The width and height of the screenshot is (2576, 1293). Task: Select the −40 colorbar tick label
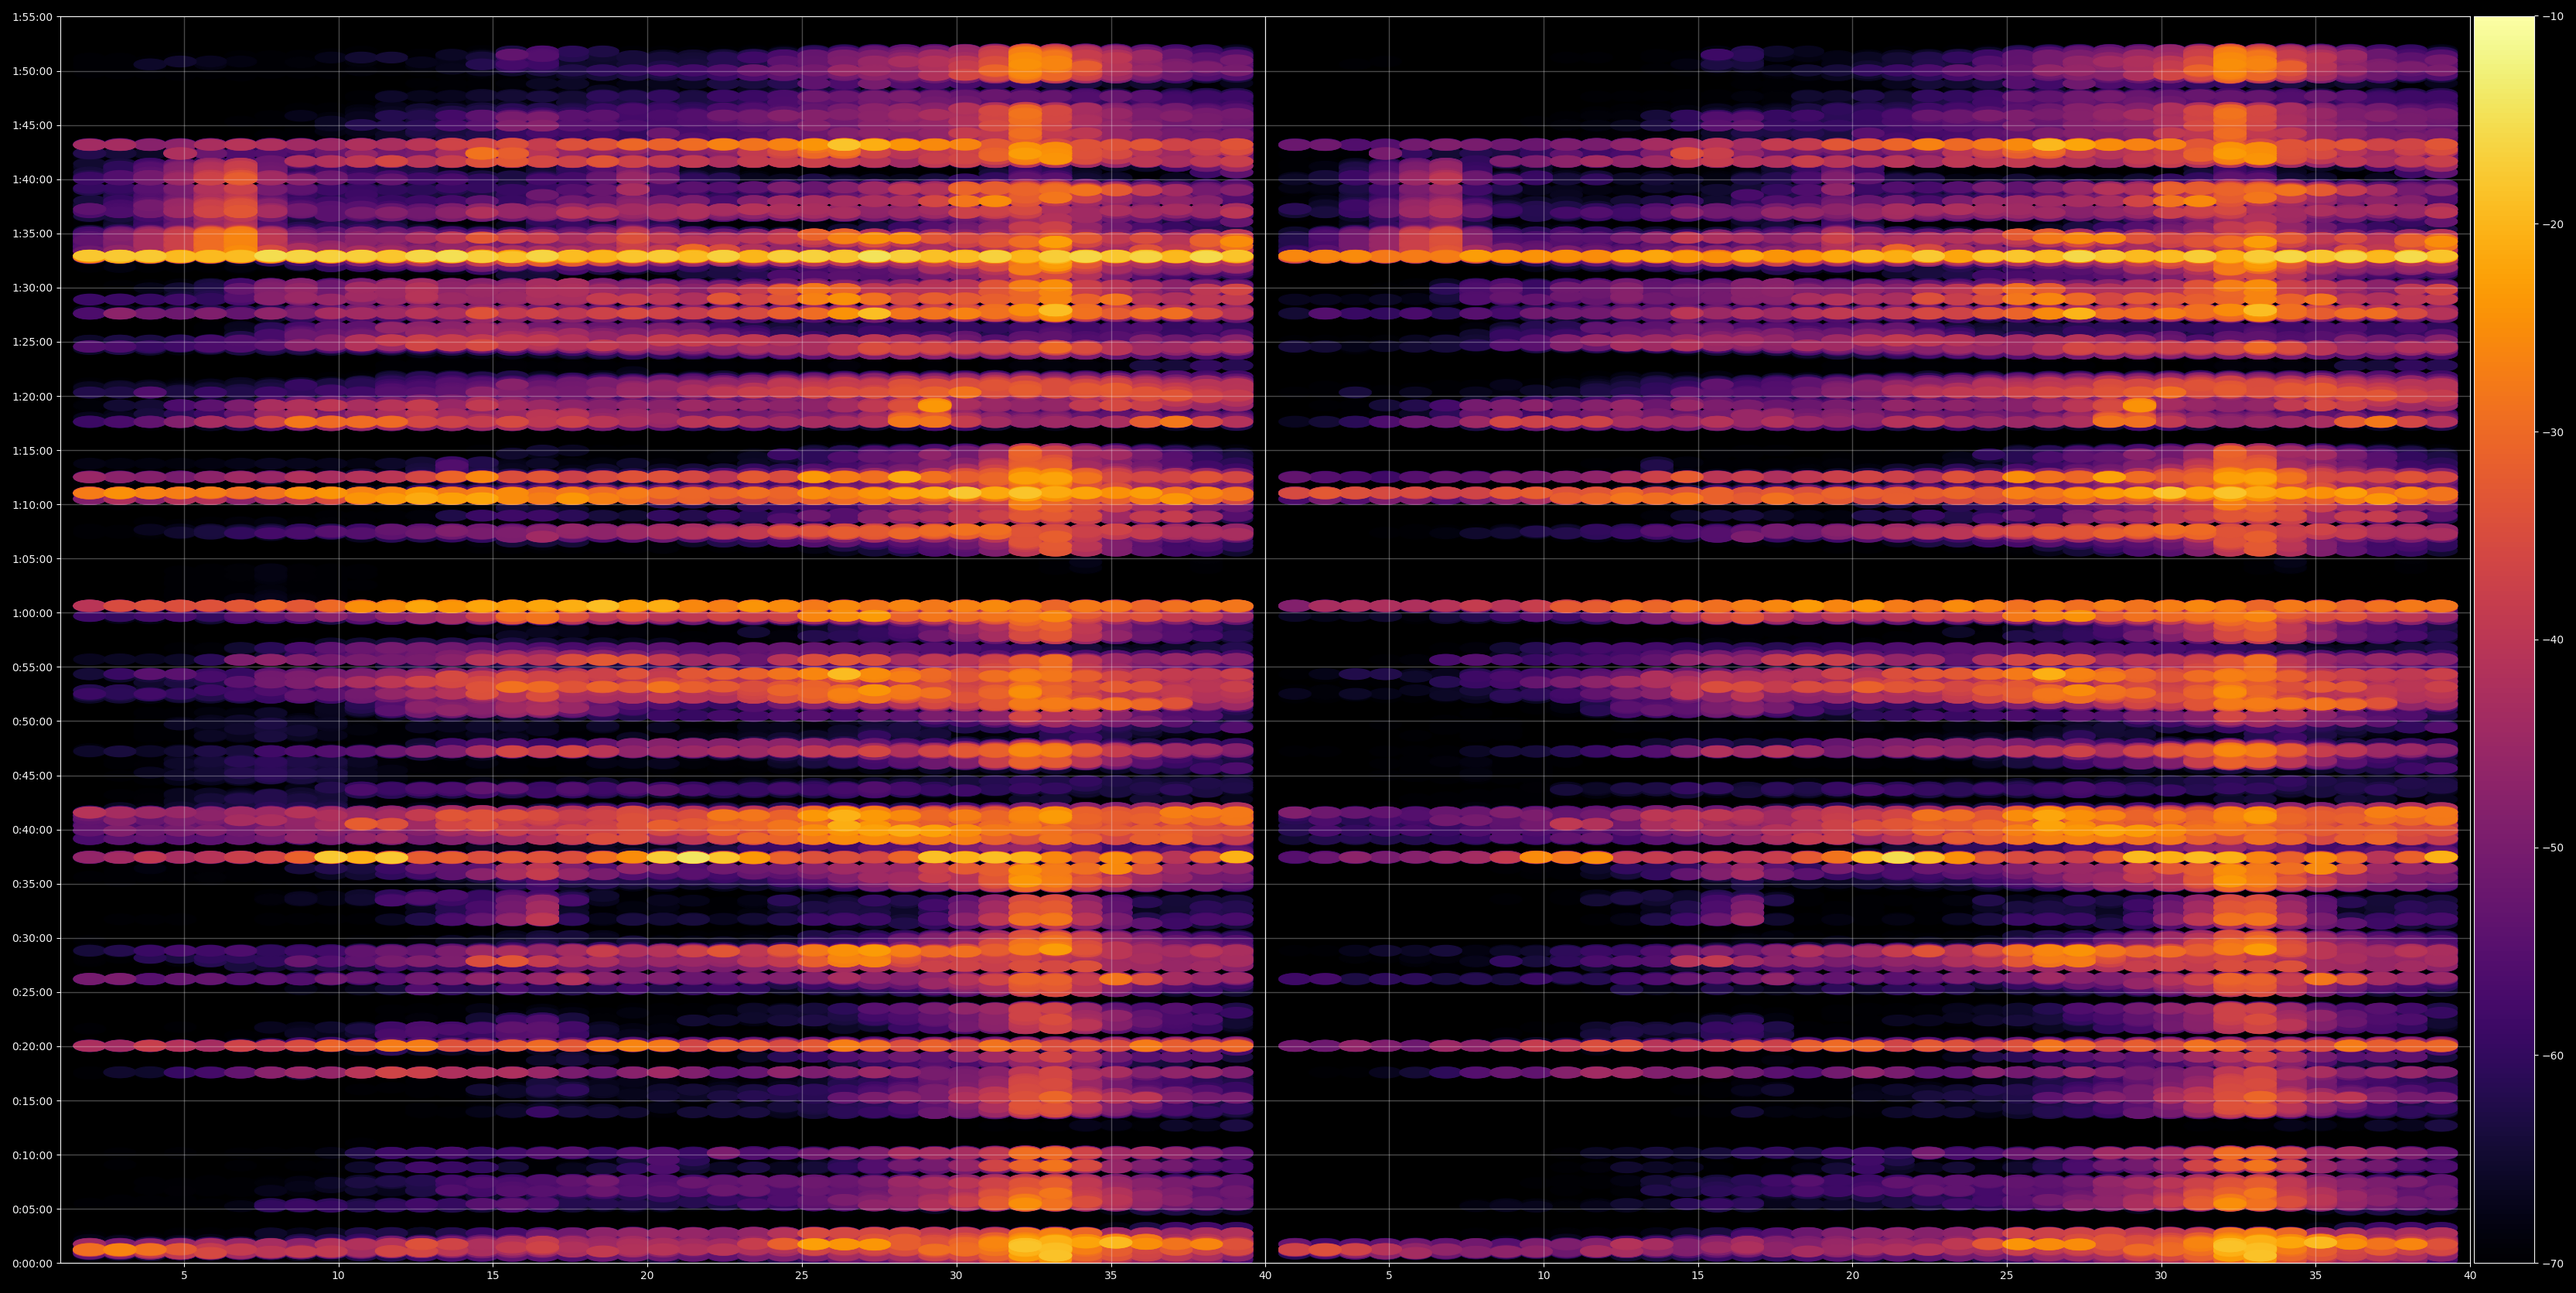[x=2553, y=640]
